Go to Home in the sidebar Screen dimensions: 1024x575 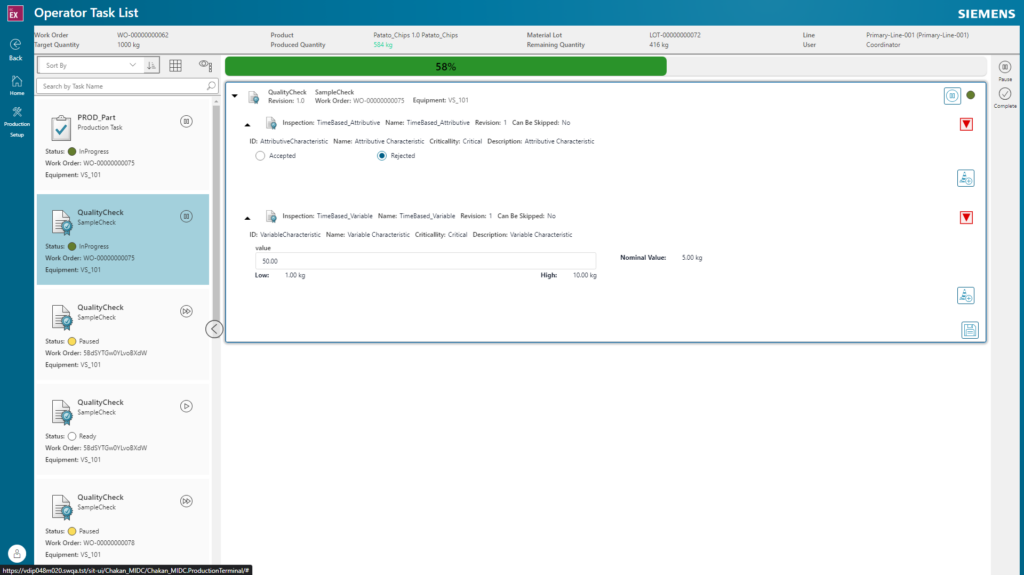16,81
